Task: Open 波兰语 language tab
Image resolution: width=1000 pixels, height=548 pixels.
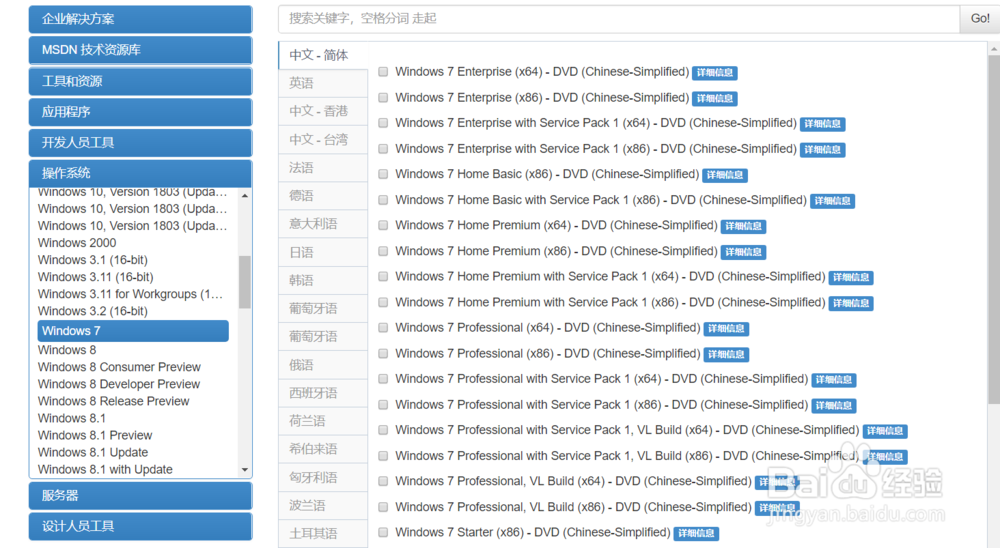Action: pos(323,505)
